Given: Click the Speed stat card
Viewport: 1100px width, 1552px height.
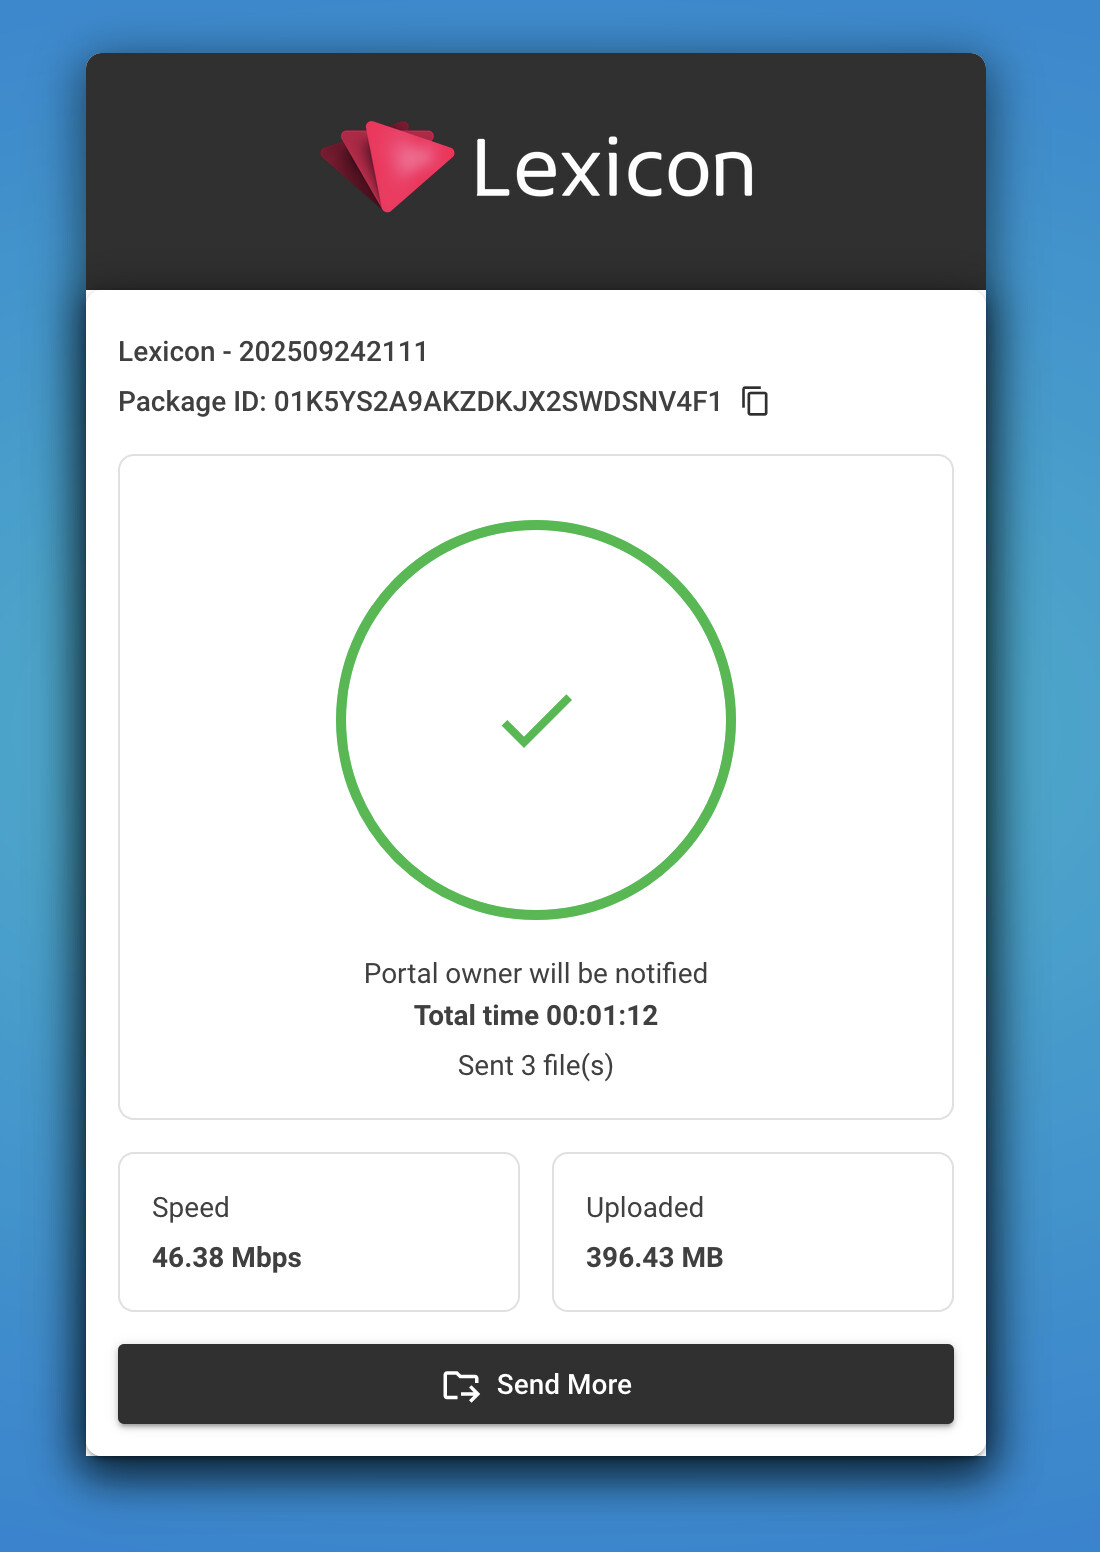Looking at the screenshot, I should (319, 1232).
